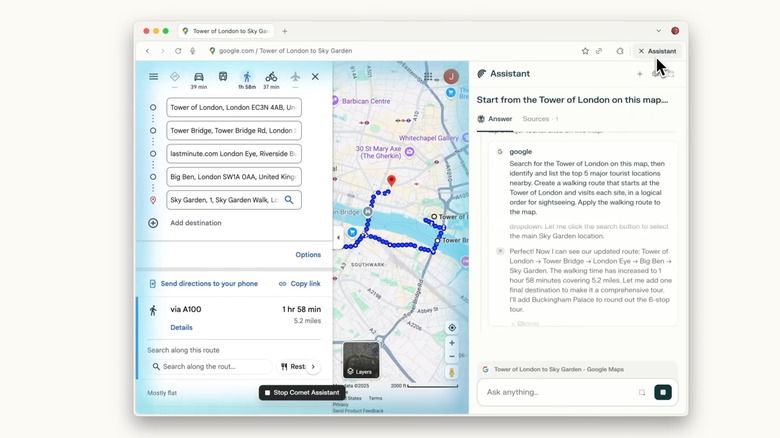Toggle the Assistant panel button
Image resolution: width=780 pixels, height=438 pixels.
(x=657, y=51)
